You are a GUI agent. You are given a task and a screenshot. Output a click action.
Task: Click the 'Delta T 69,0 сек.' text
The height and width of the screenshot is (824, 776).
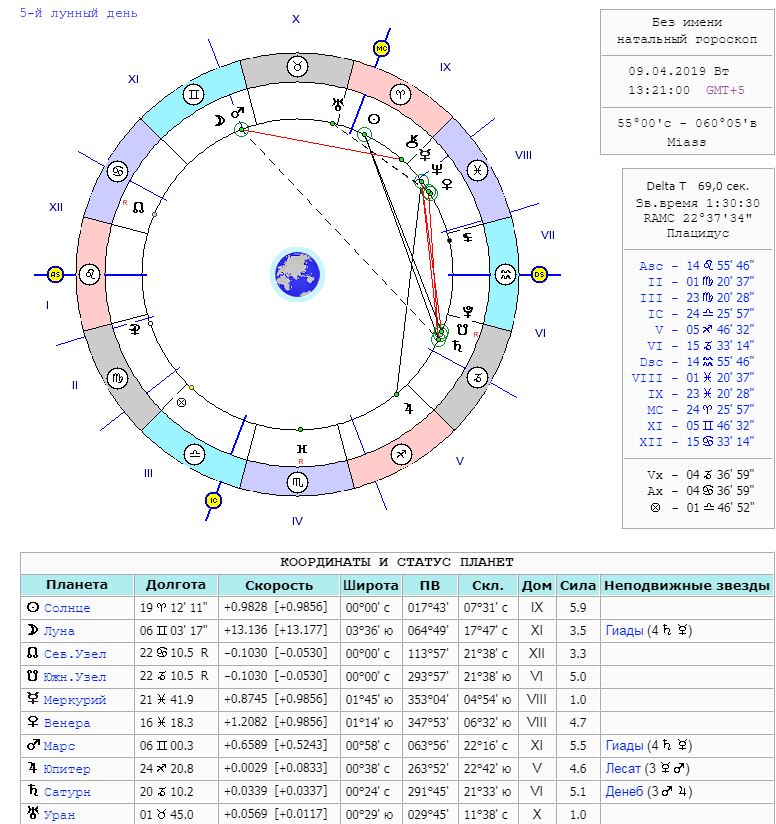pyautogui.click(x=698, y=186)
